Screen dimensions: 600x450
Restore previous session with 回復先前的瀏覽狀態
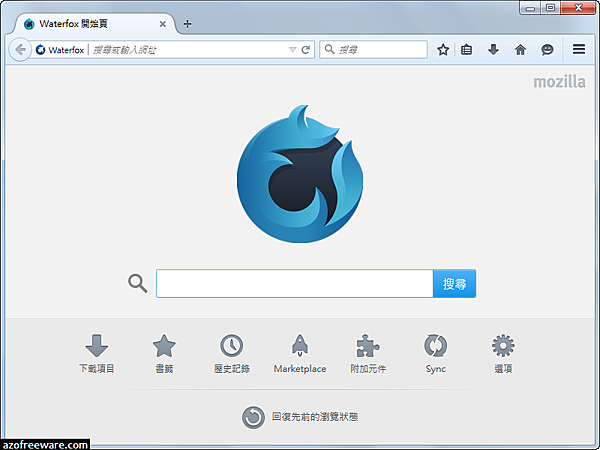pyautogui.click(x=300, y=417)
